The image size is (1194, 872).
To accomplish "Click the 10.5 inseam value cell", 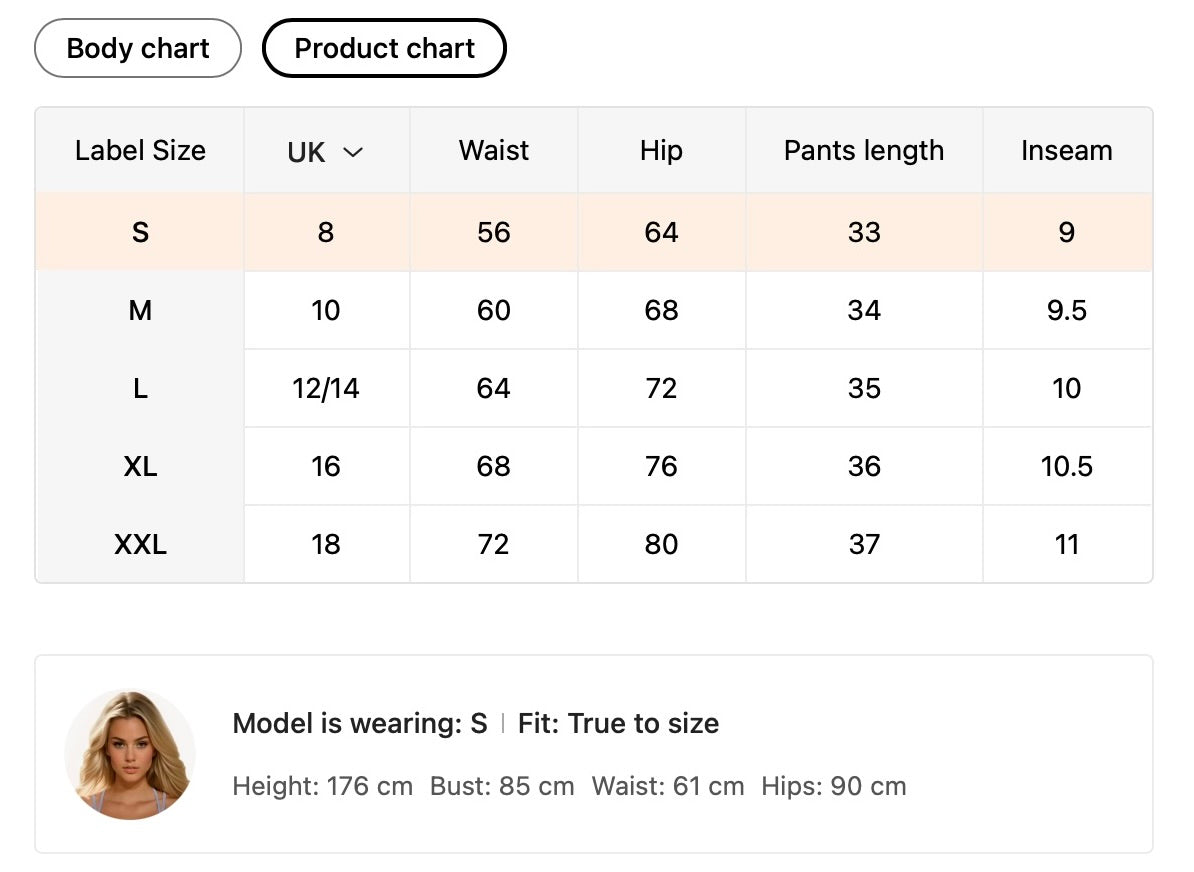I will 1066,467.
